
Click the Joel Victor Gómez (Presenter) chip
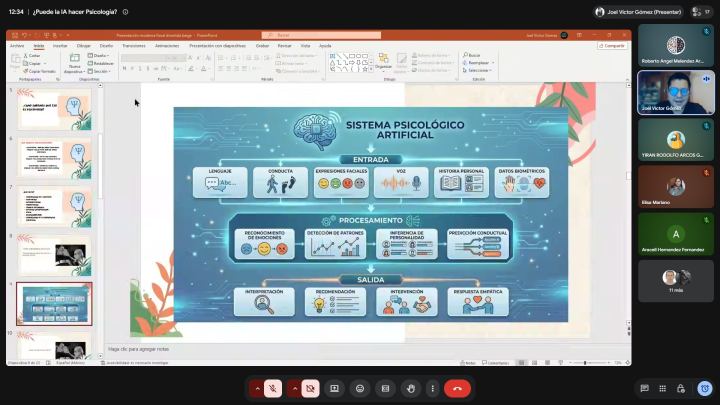pyautogui.click(x=638, y=12)
